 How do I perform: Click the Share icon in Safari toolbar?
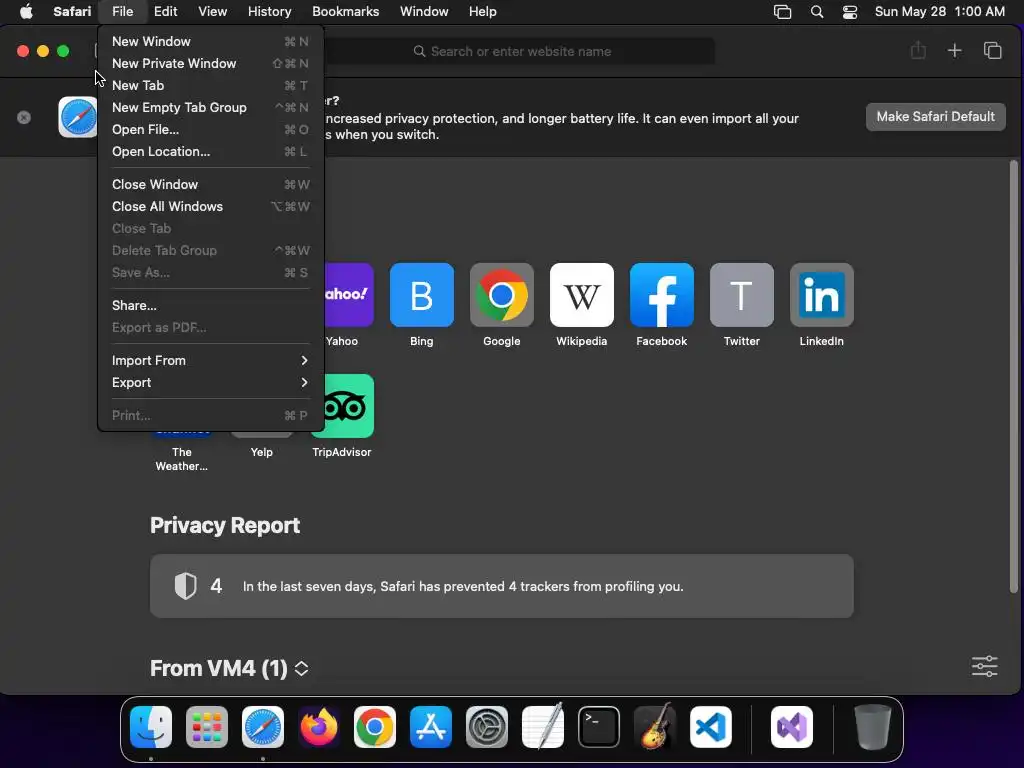(x=918, y=50)
